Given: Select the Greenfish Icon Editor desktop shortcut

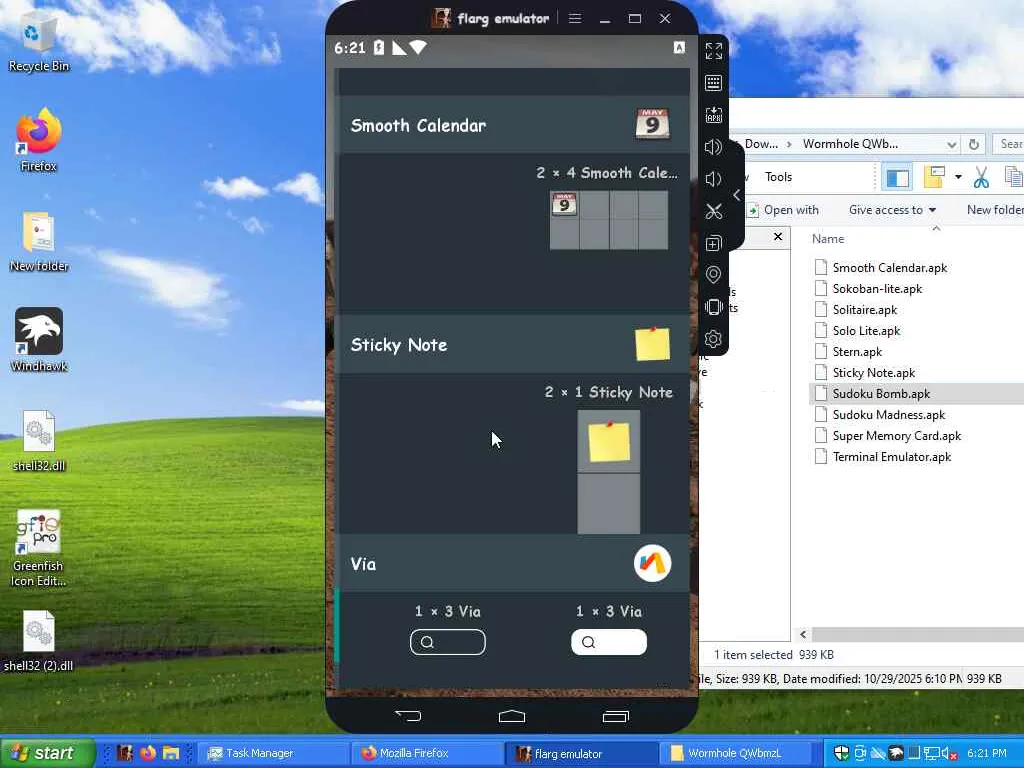Looking at the screenshot, I should click(x=39, y=549).
